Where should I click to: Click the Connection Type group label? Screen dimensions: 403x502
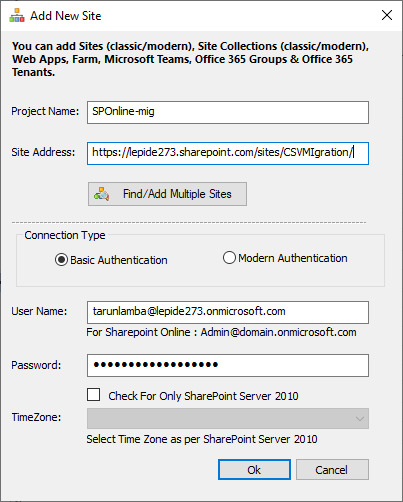tap(65, 235)
